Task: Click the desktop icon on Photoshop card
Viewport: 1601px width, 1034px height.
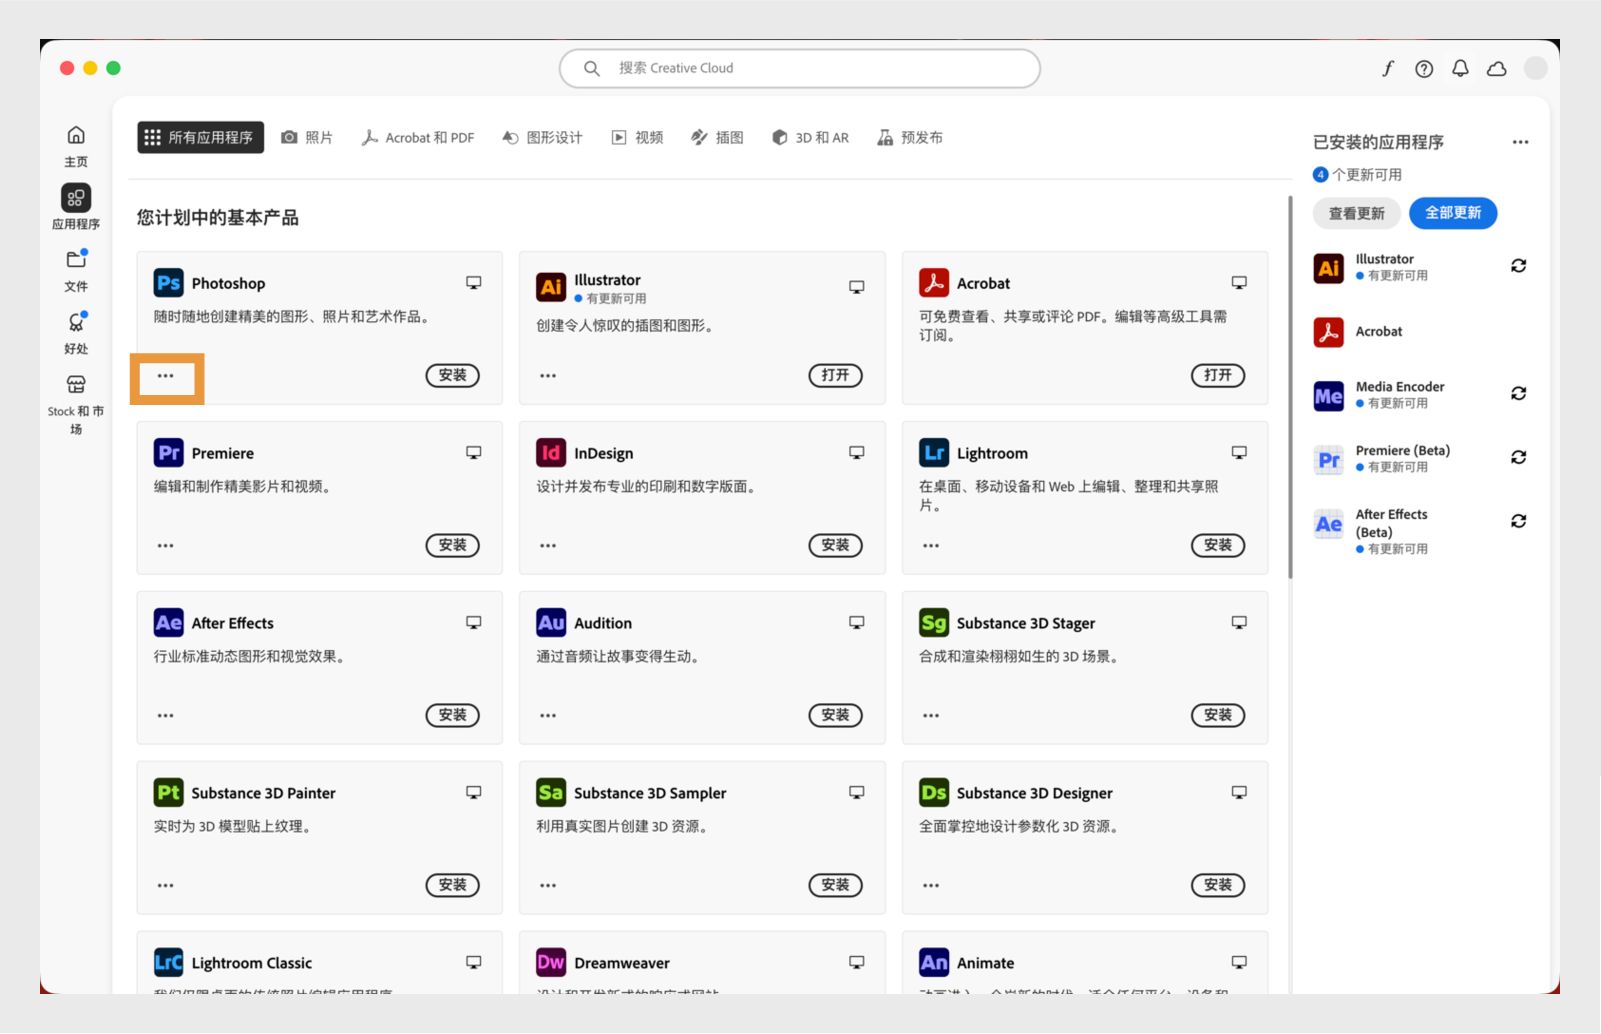Action: click(474, 283)
